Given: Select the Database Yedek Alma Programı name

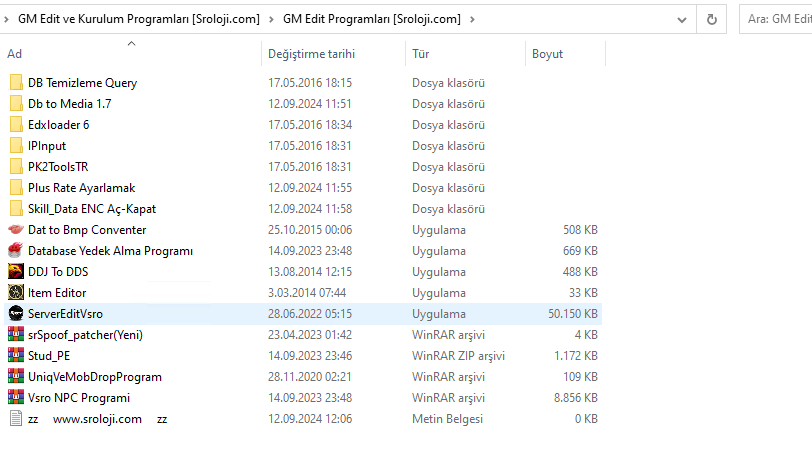Looking at the screenshot, I should coord(110,251).
